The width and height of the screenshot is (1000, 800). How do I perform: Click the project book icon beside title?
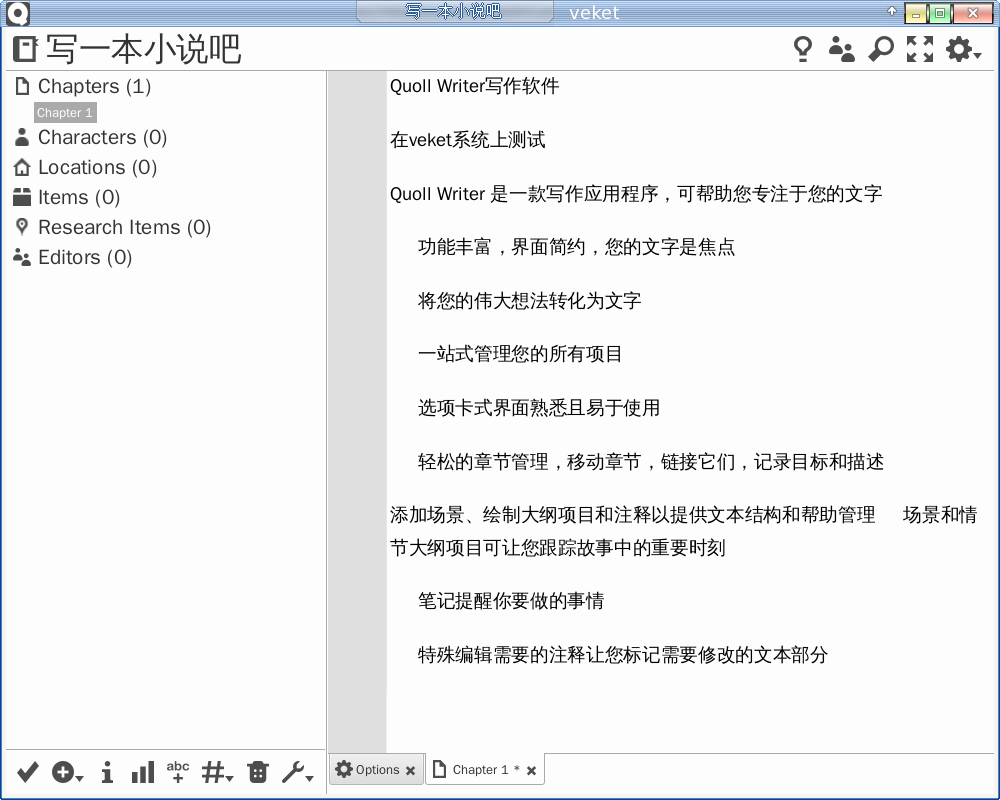click(26, 49)
